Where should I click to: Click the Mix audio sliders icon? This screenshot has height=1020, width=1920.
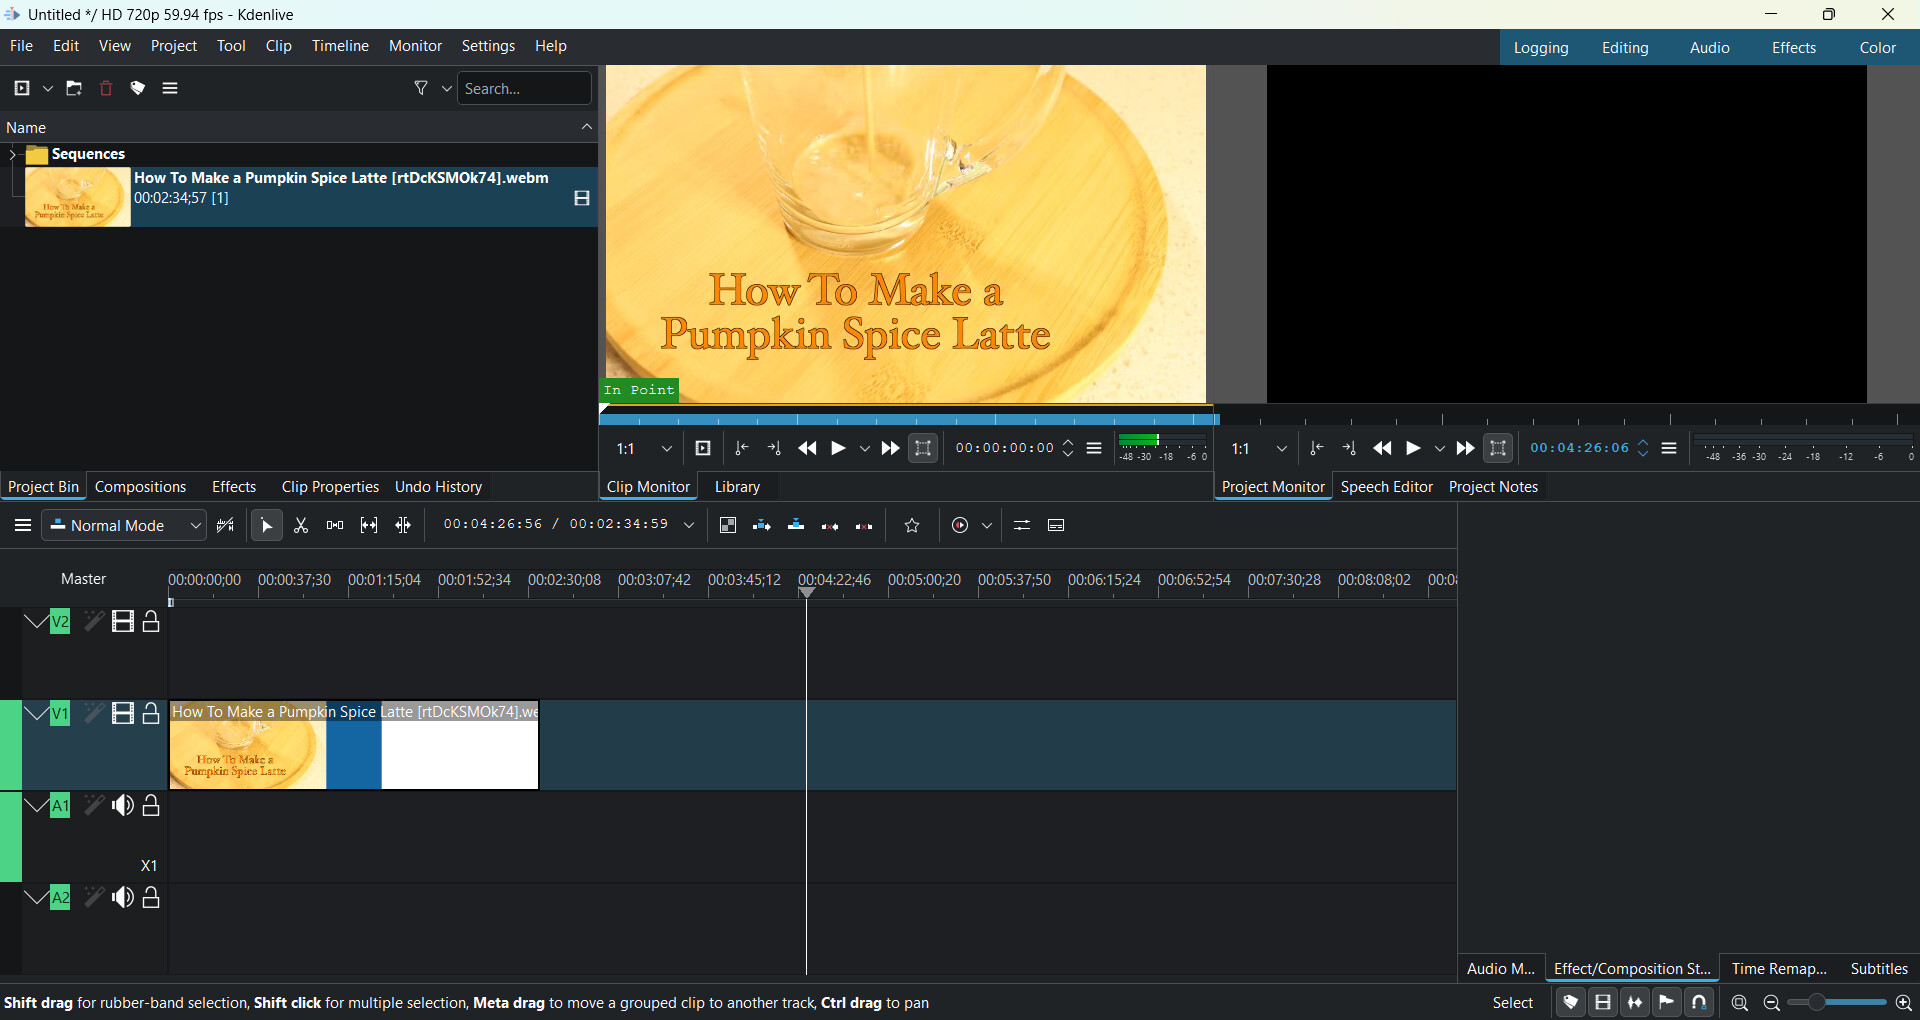[x=1021, y=526]
